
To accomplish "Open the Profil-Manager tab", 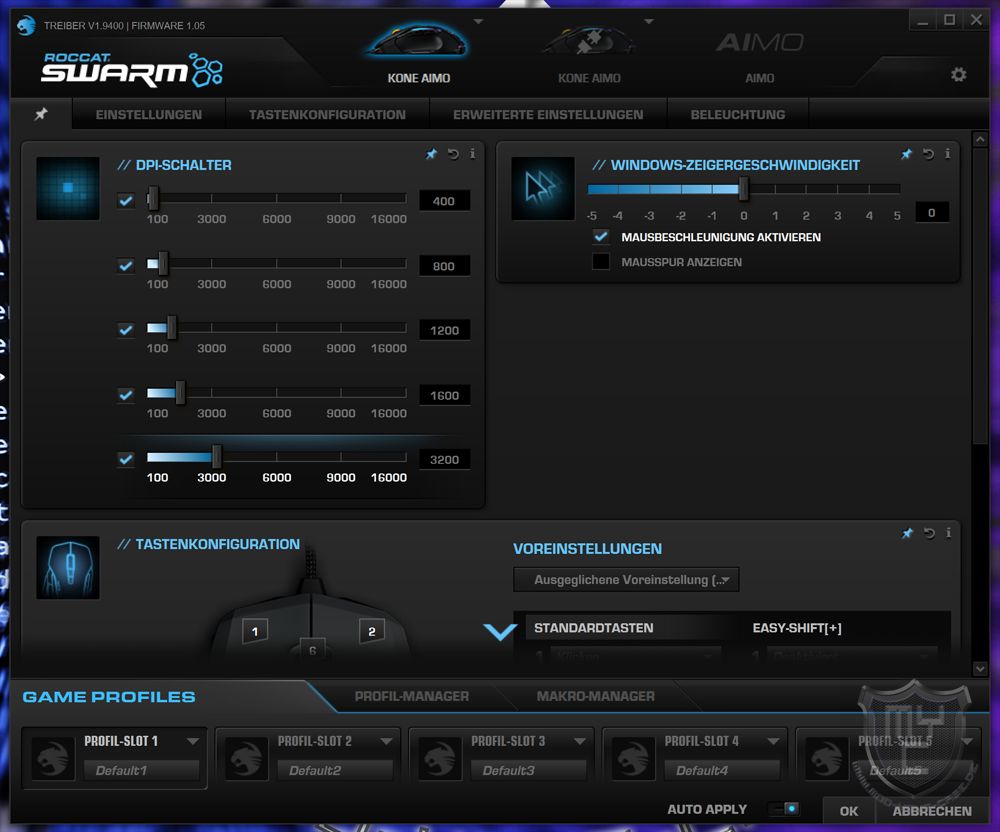I will [x=411, y=696].
